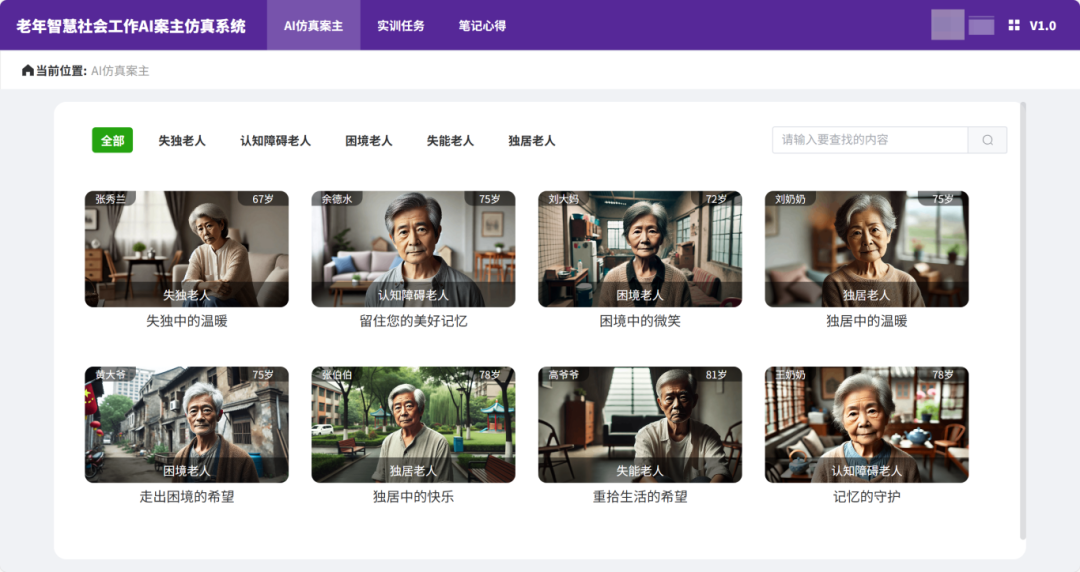This screenshot has height=572, width=1080.
Task: Click the search input field
Action: 869,140
